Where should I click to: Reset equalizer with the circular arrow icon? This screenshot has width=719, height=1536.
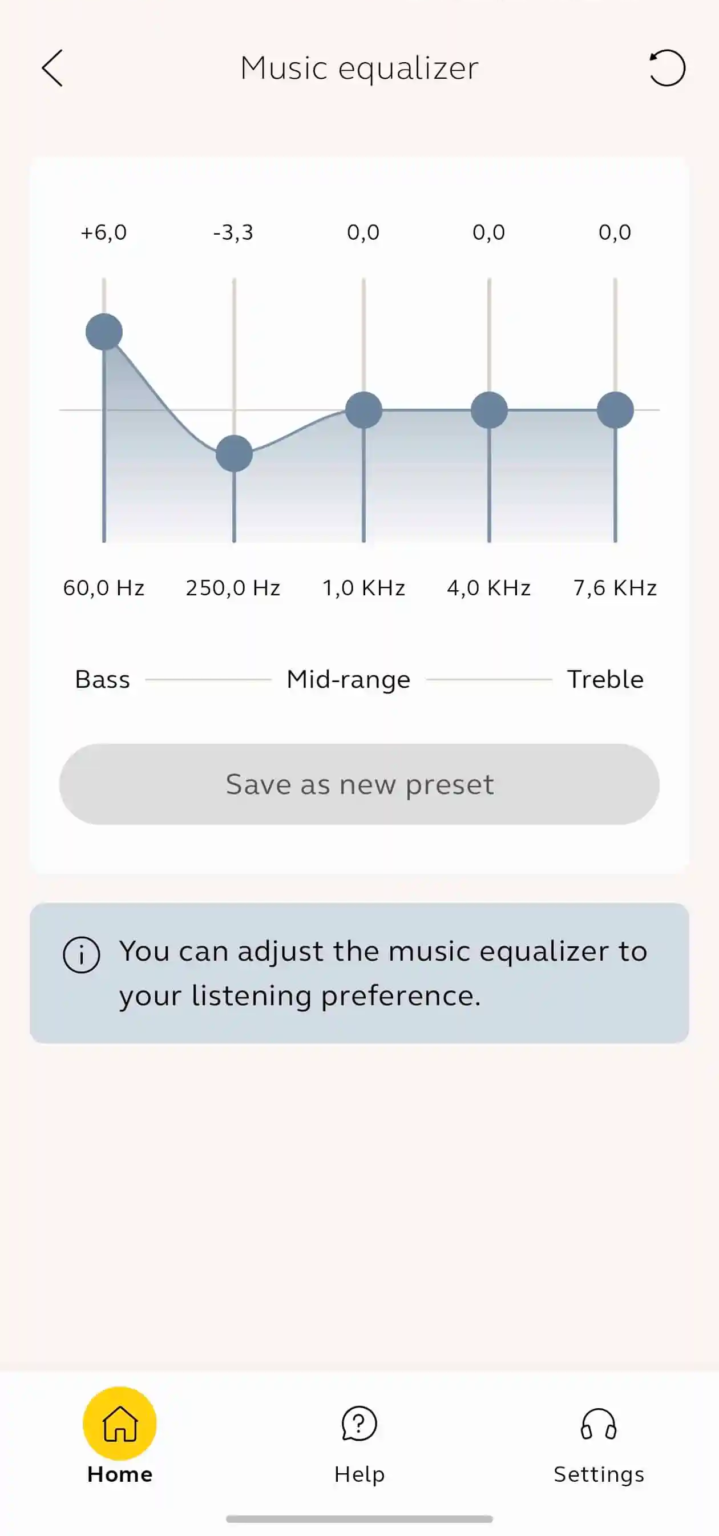pyautogui.click(x=667, y=68)
